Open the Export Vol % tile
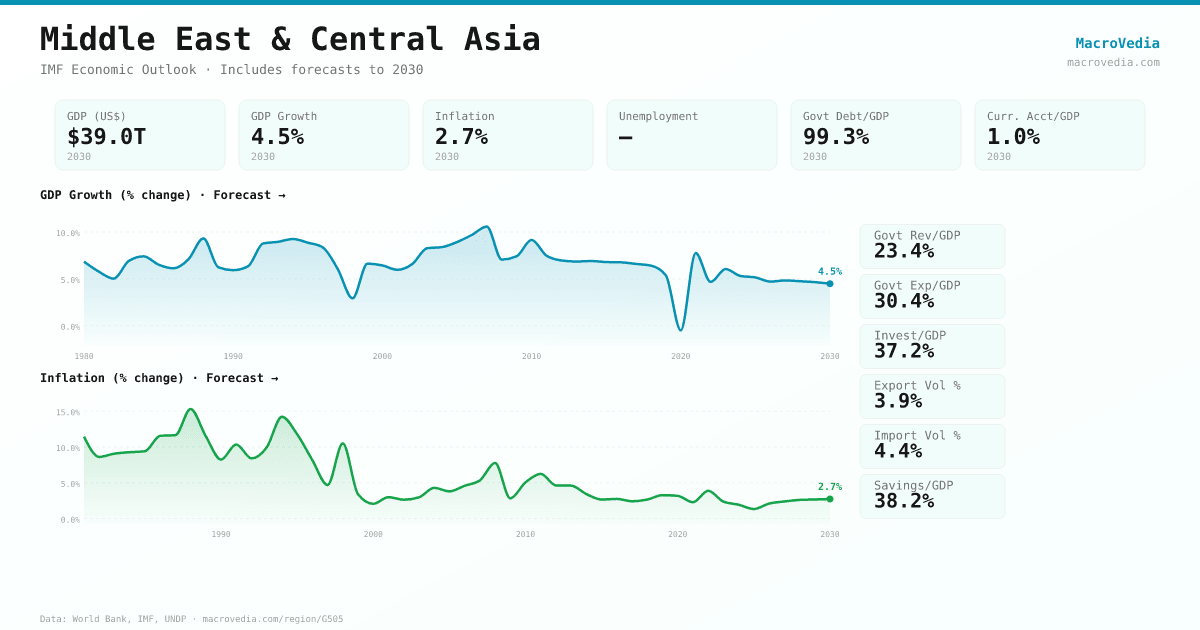 coord(932,396)
